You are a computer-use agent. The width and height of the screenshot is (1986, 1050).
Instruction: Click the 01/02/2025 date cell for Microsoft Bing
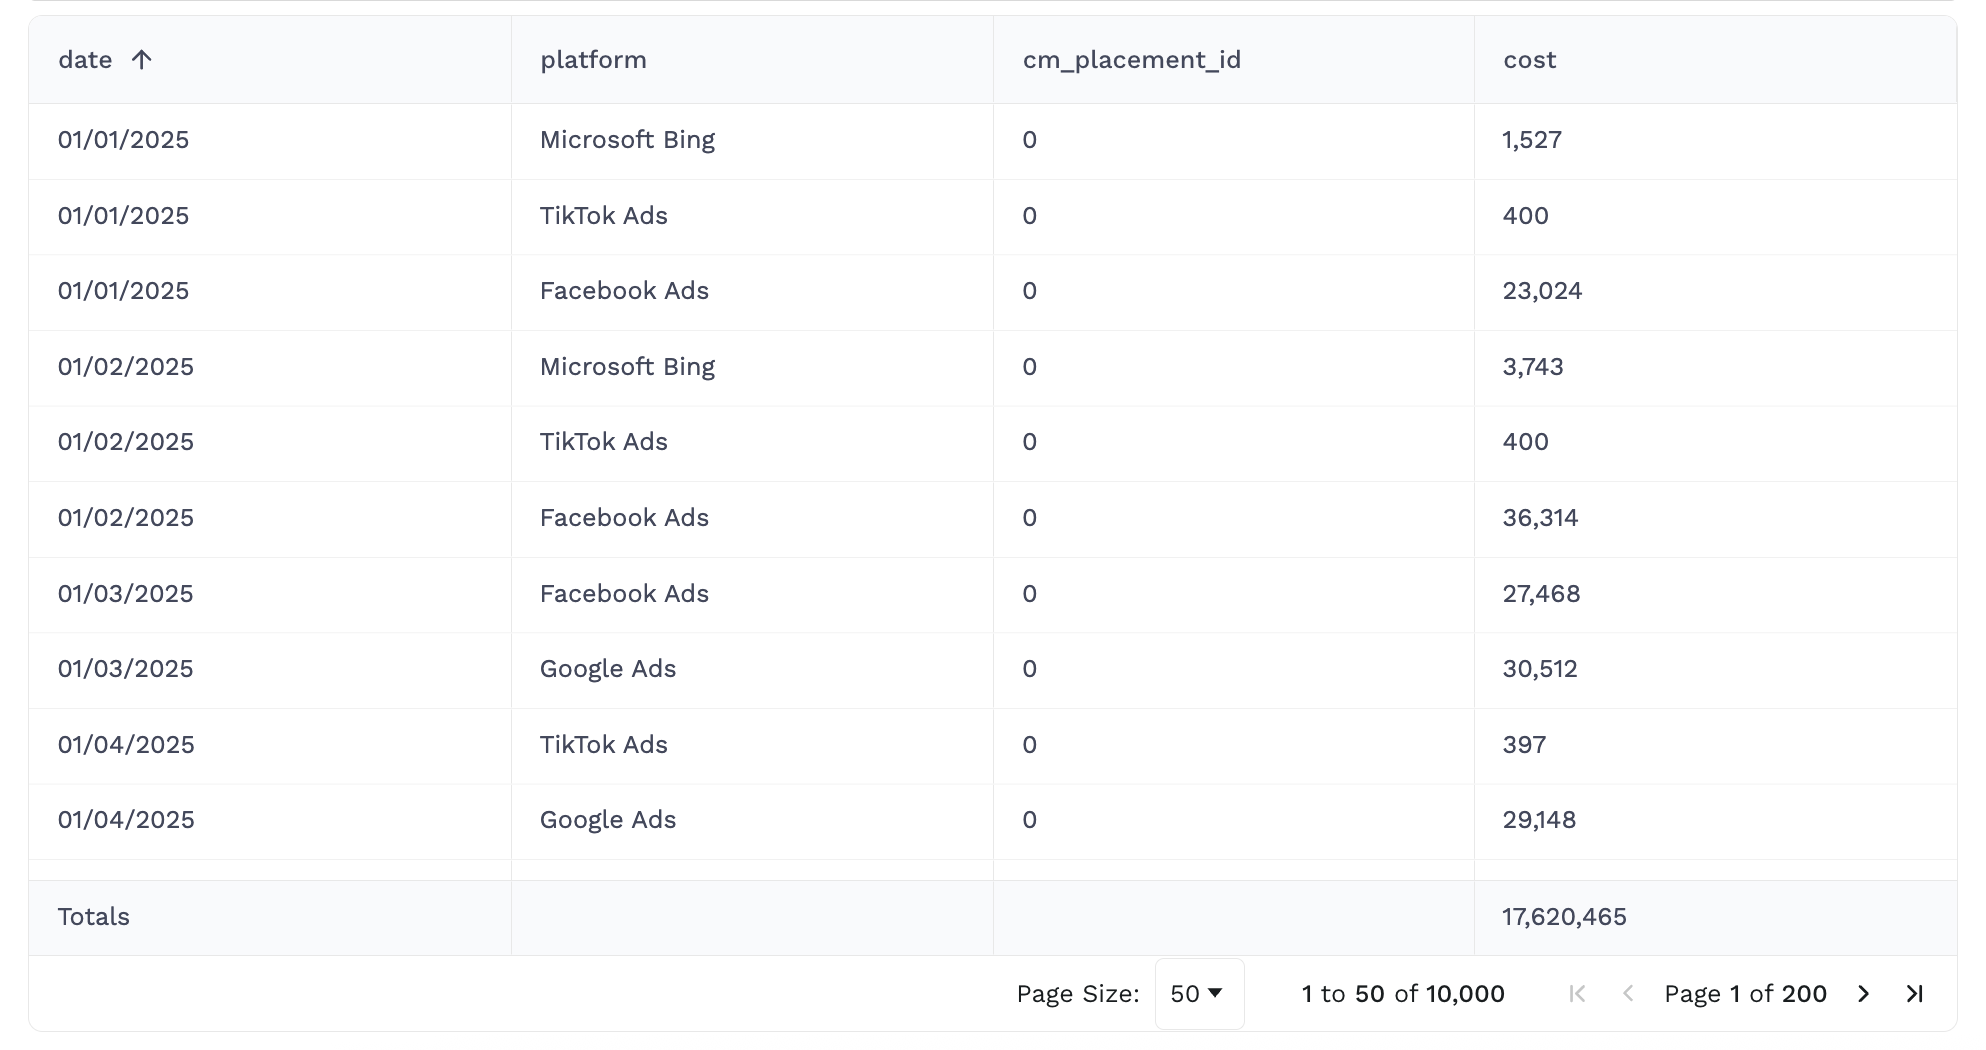tap(126, 367)
